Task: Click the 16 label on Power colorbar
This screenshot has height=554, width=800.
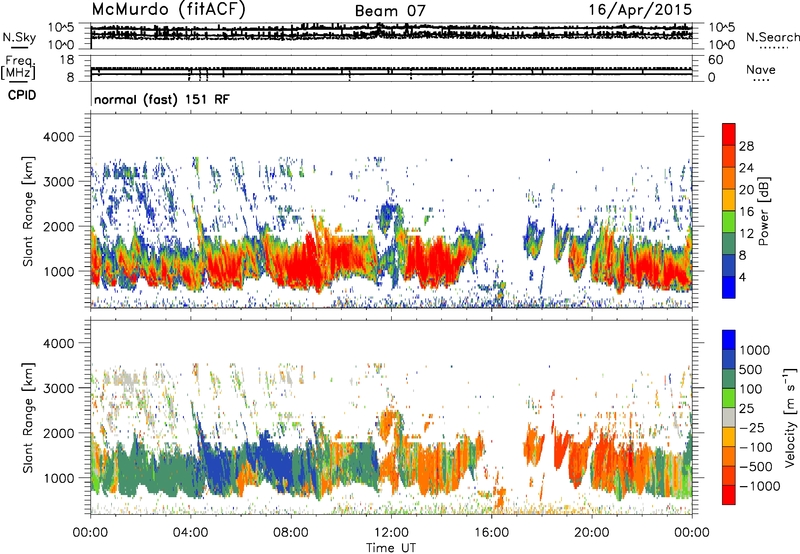Action: pyautogui.click(x=746, y=212)
